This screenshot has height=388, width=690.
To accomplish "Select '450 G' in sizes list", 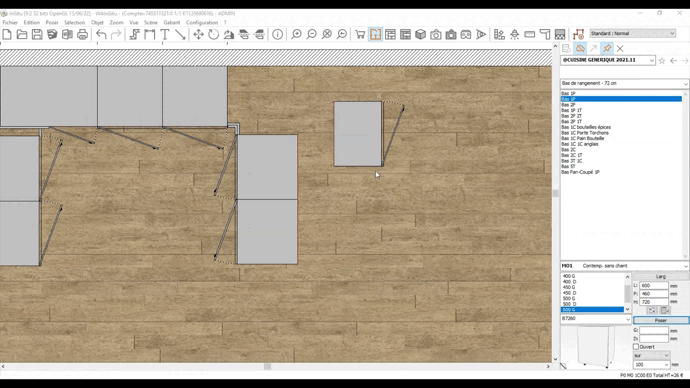I will (569, 287).
